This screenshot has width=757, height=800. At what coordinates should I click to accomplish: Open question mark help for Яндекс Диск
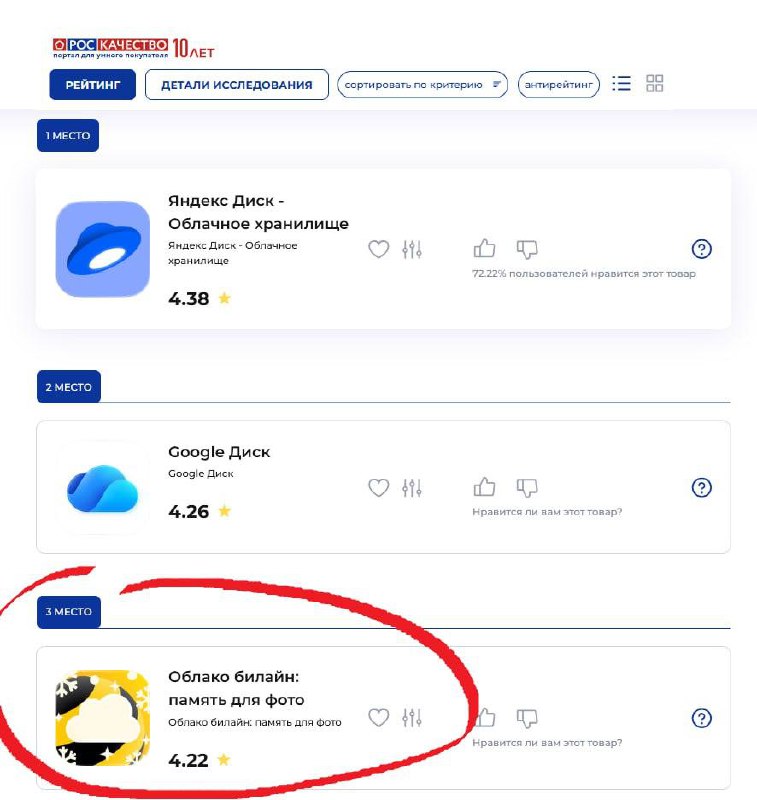(x=701, y=249)
